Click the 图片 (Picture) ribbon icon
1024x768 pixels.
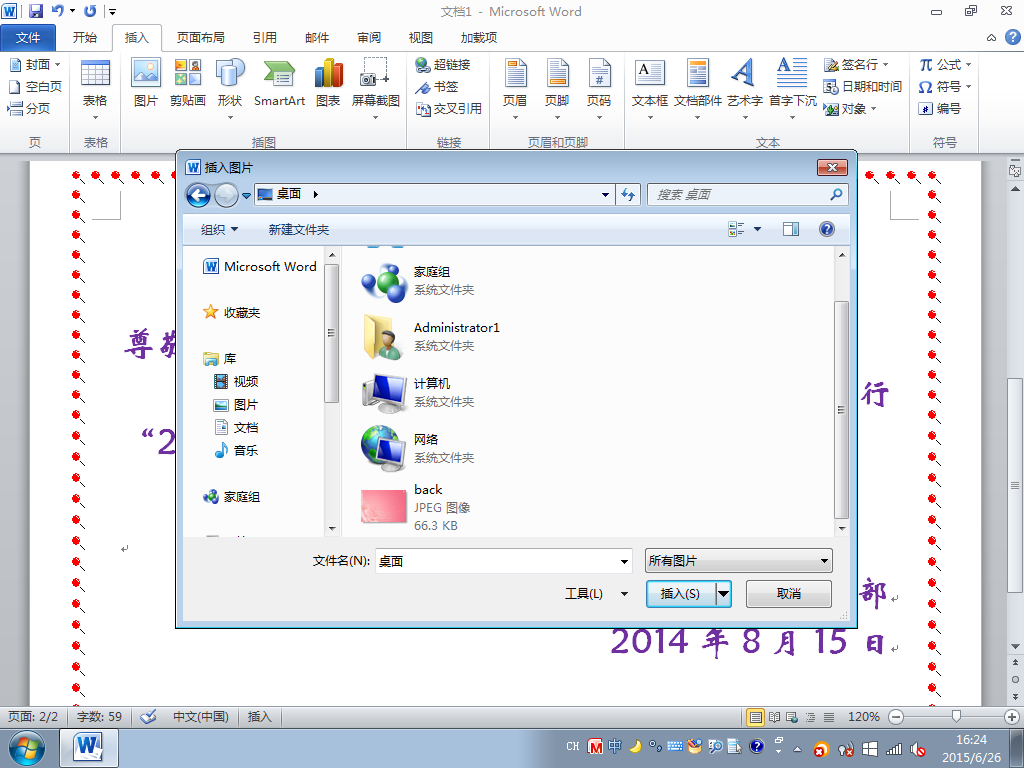tap(146, 82)
